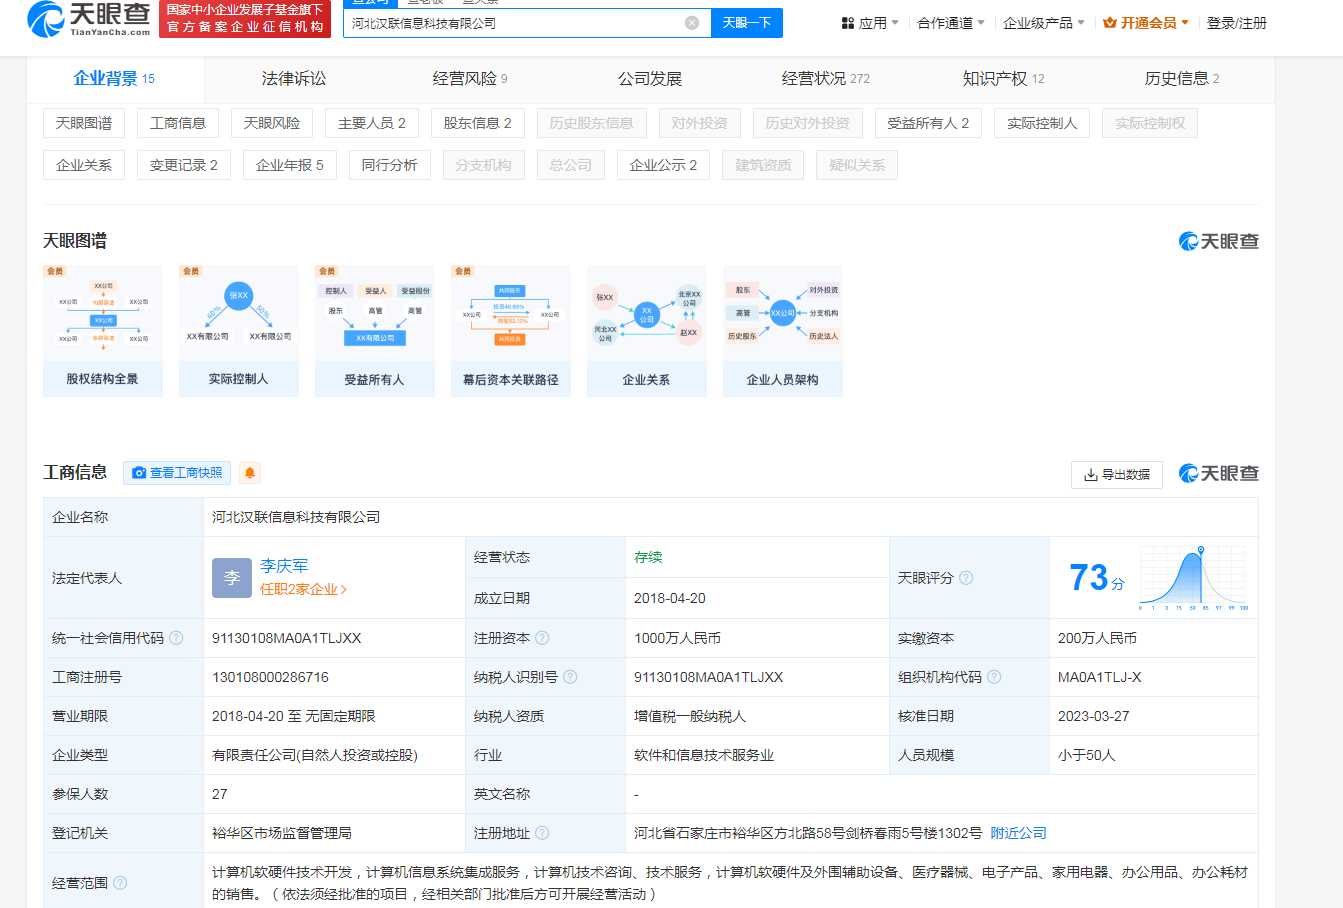Viewport: 1343px width, 908px height.
Task: Click the 李 avatar of the legal representative
Action: [x=232, y=578]
